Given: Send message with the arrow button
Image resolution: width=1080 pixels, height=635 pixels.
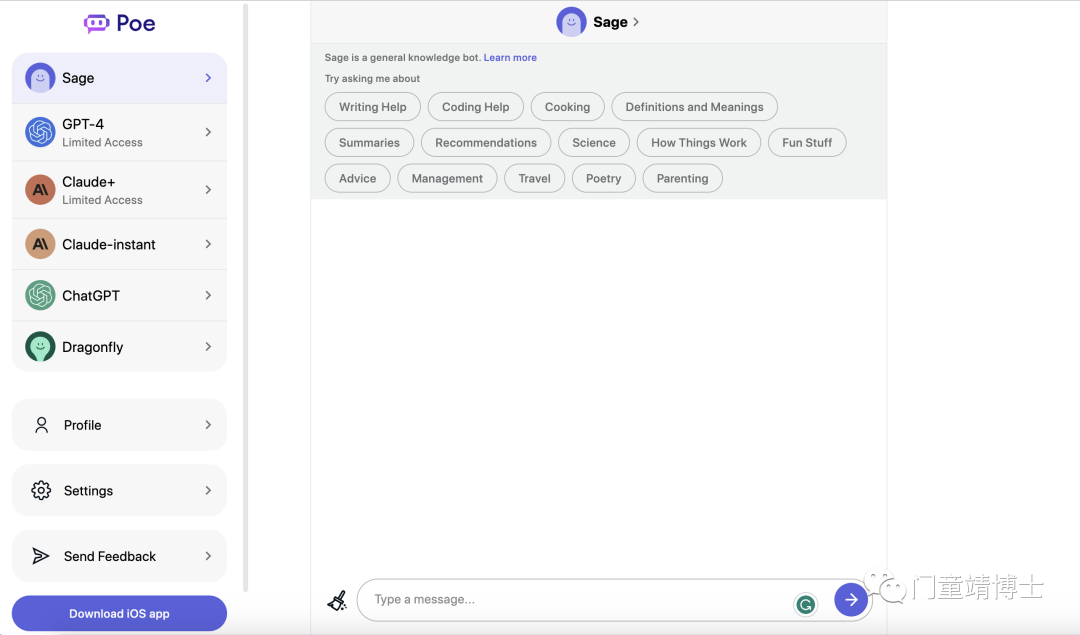Looking at the screenshot, I should 851,599.
